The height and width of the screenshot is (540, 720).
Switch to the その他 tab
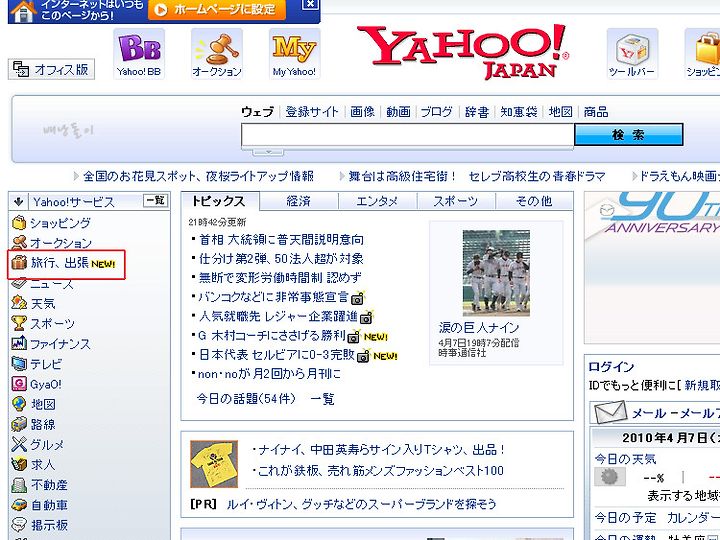tap(534, 201)
